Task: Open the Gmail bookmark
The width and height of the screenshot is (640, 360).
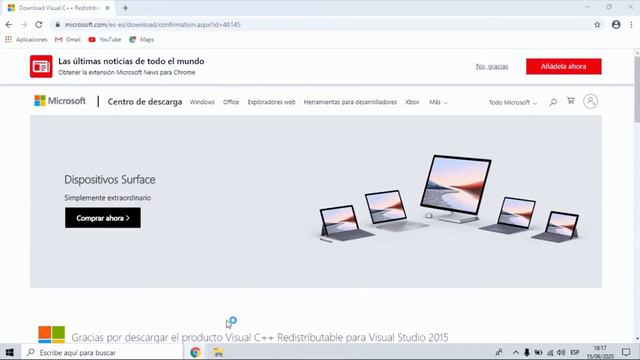Action: pyautogui.click(x=68, y=40)
